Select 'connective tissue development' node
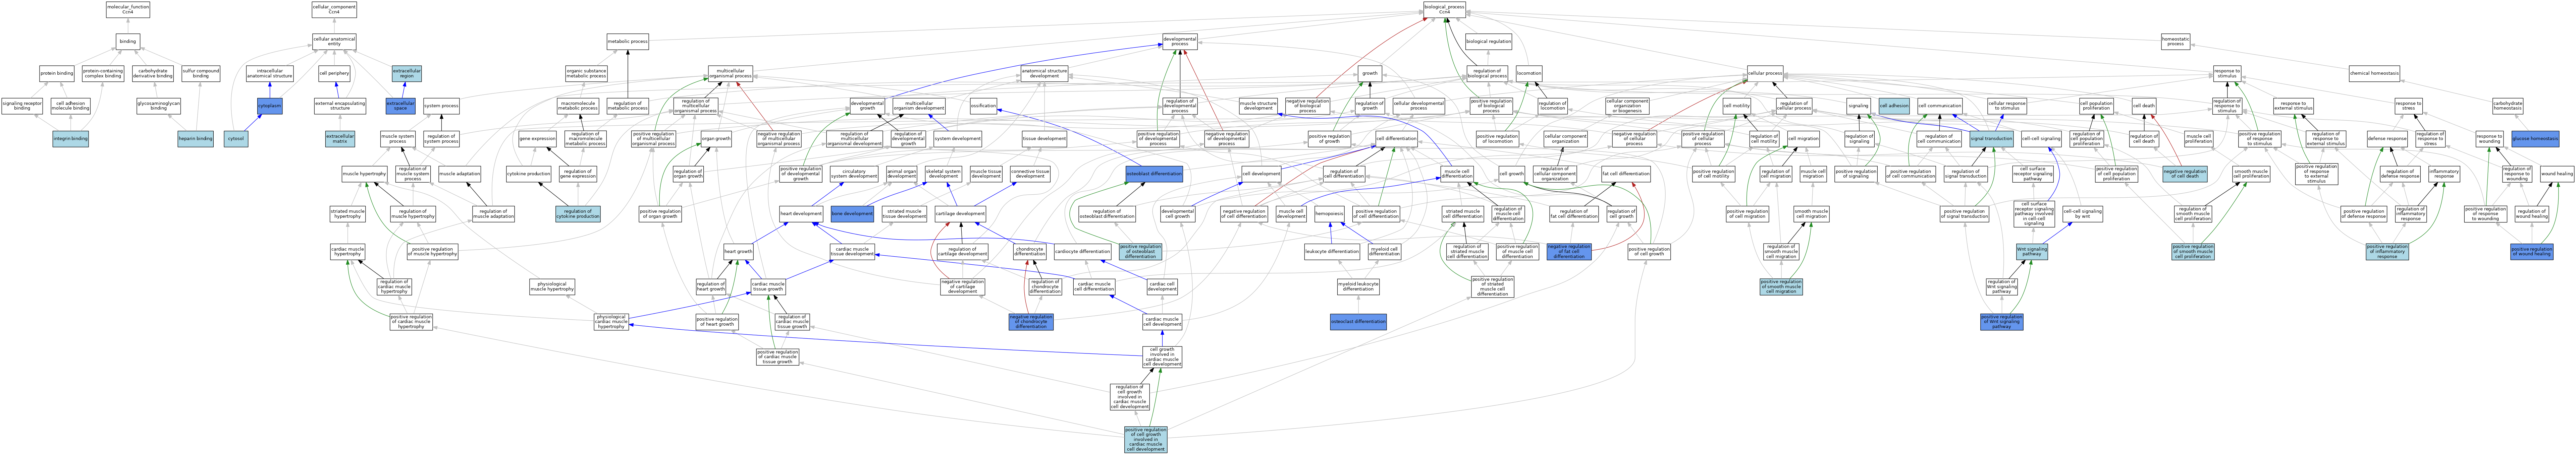Screen dimensions: 2576x455 1030,174
